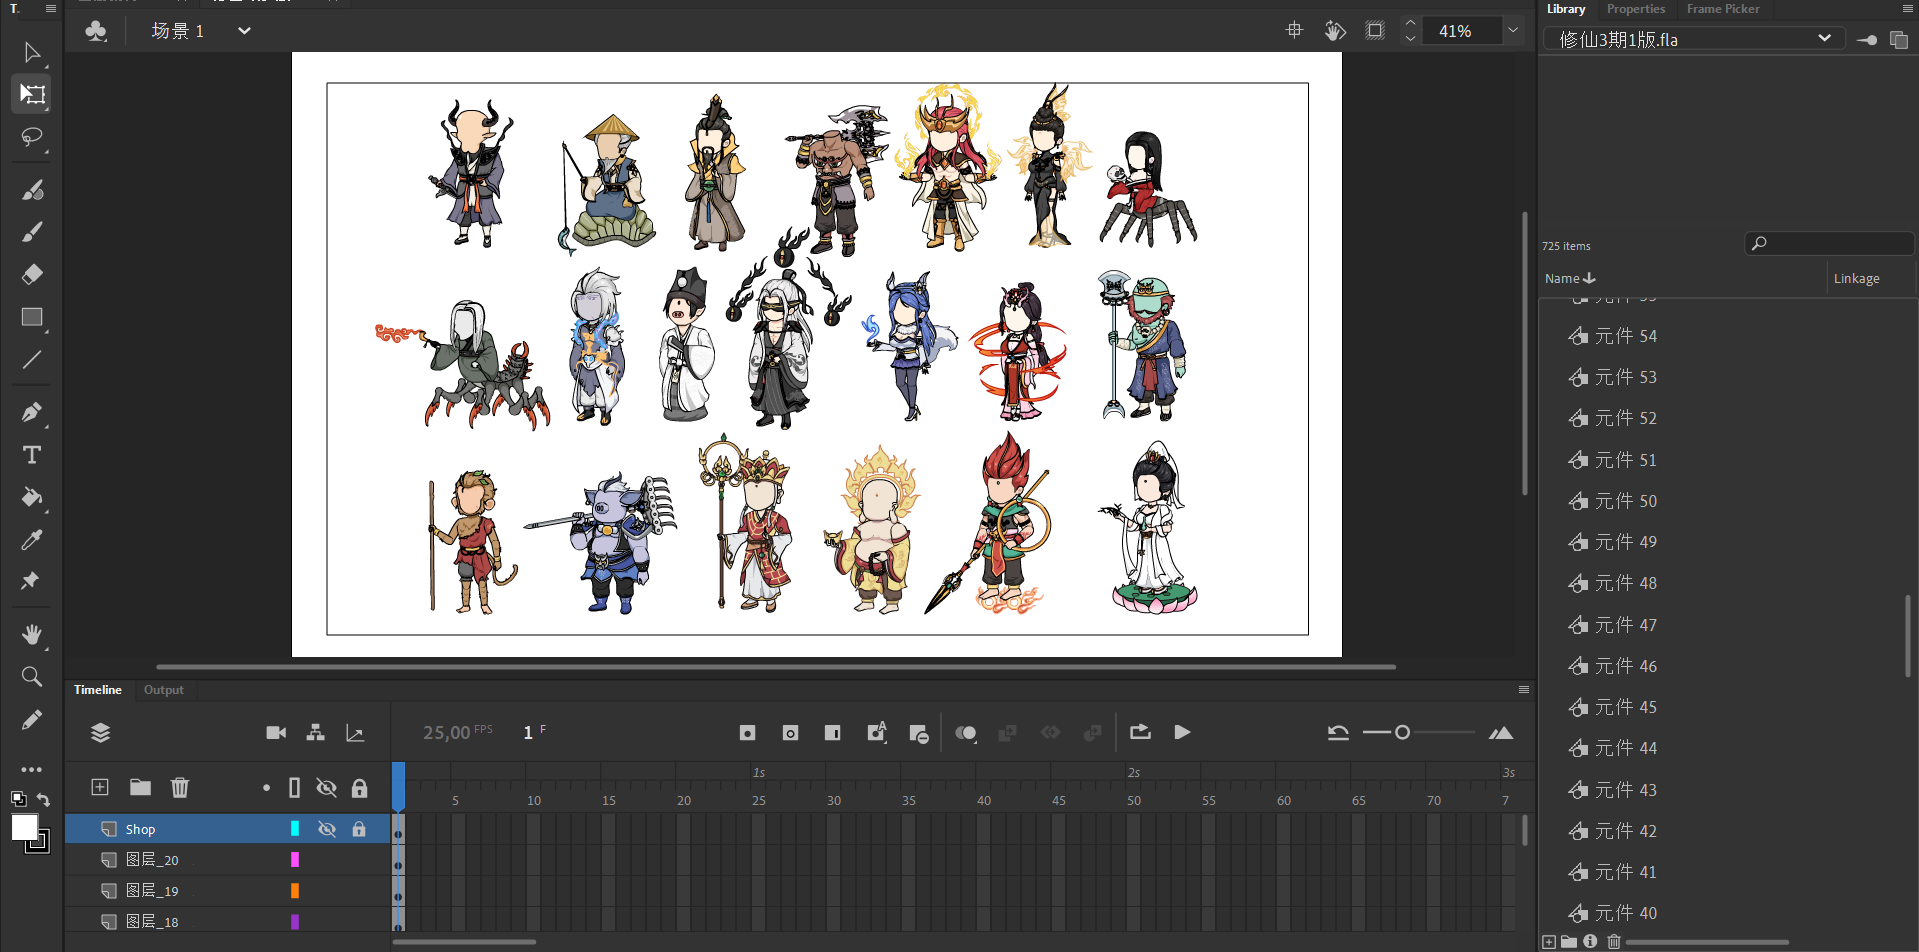1919x952 pixels.
Task: Delete layer using timeline trash icon
Action: coord(180,788)
